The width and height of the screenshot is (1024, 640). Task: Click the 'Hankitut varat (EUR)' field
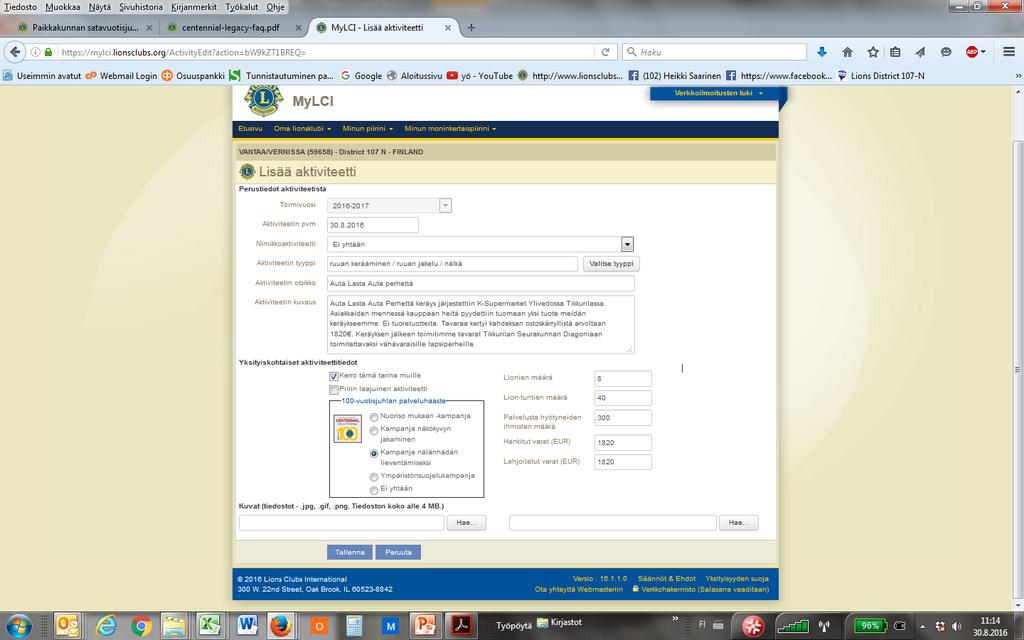click(622, 443)
